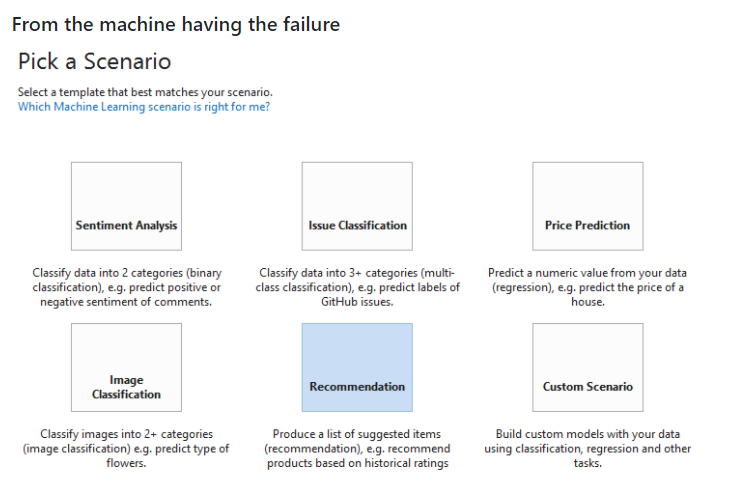Viewport: 732px width, 496px height.
Task: Click the 'Issue Classification' label text
Action: 357,226
